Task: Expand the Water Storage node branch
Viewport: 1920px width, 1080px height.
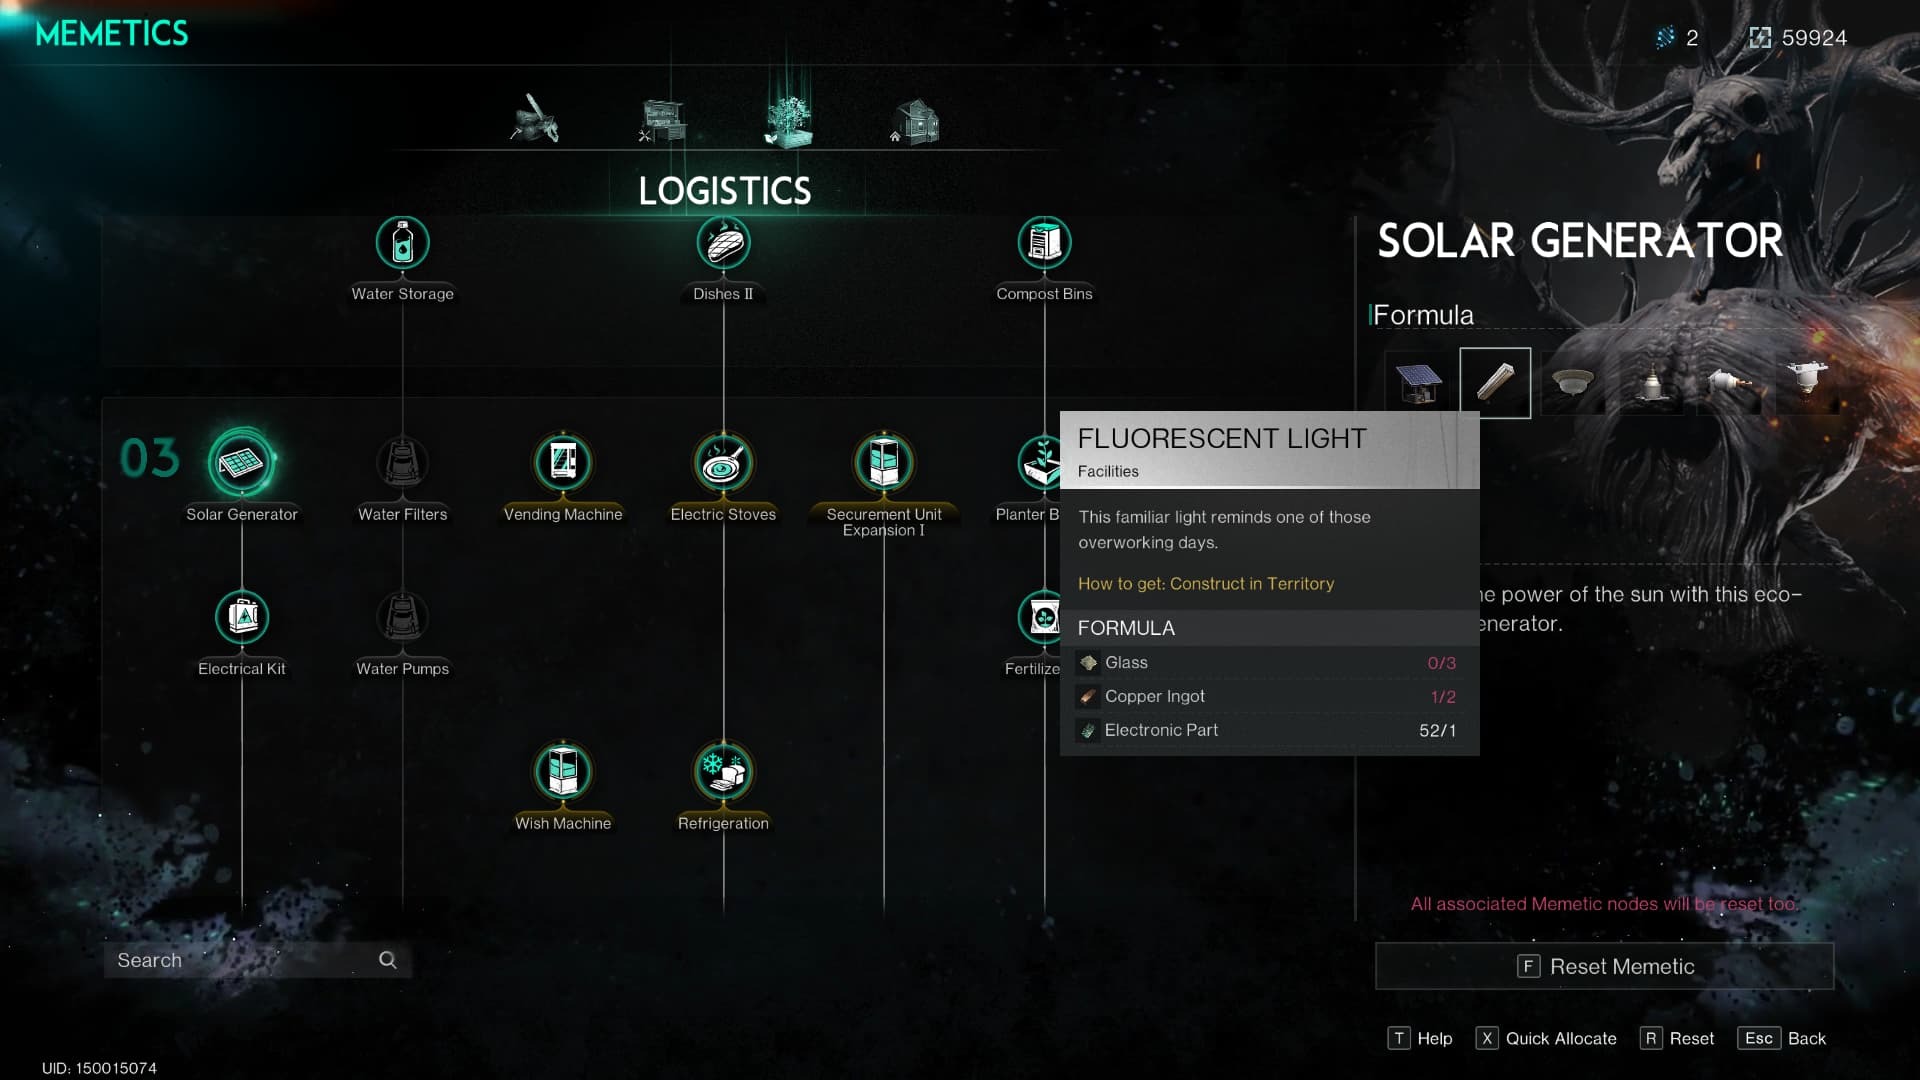Action: (402, 243)
